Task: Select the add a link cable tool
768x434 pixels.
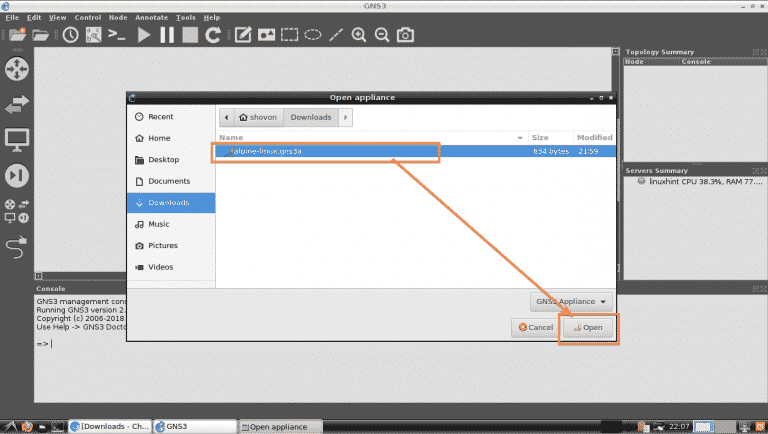Action: click(x=17, y=247)
